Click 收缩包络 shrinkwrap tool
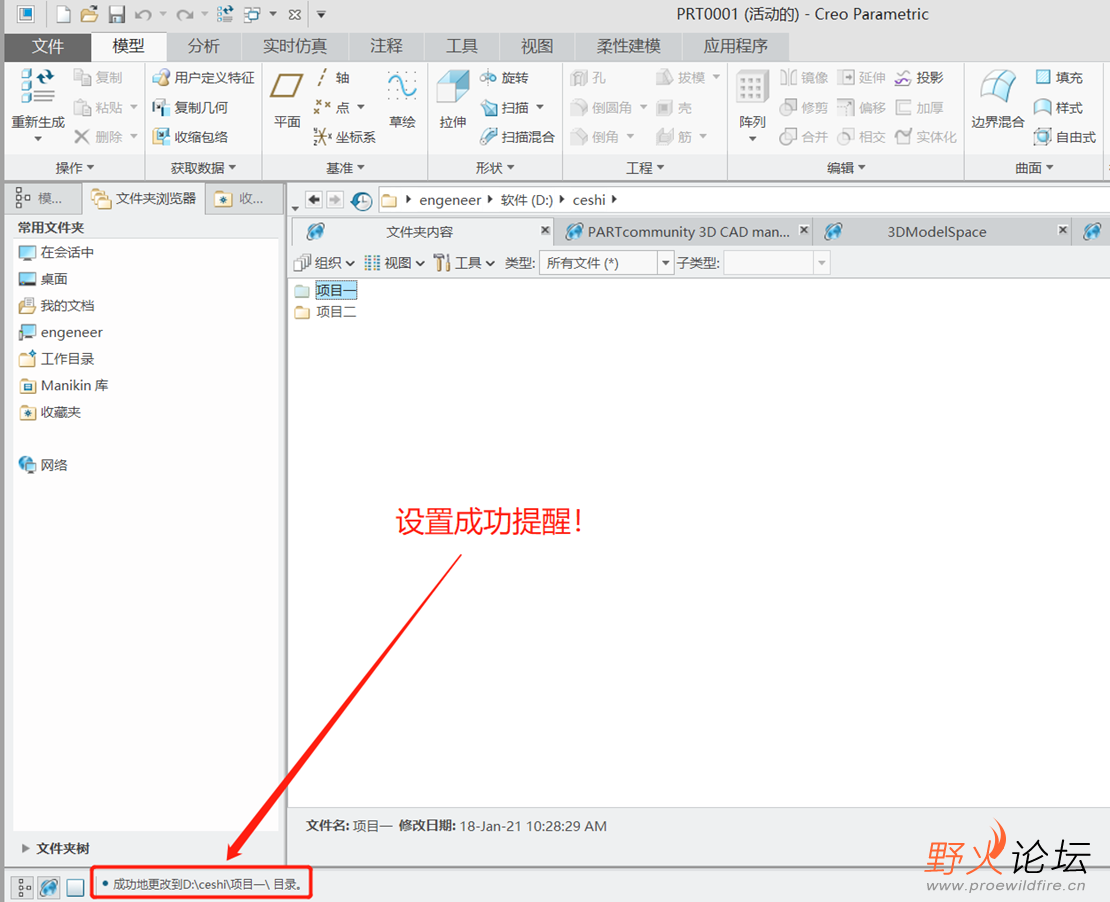 point(190,137)
